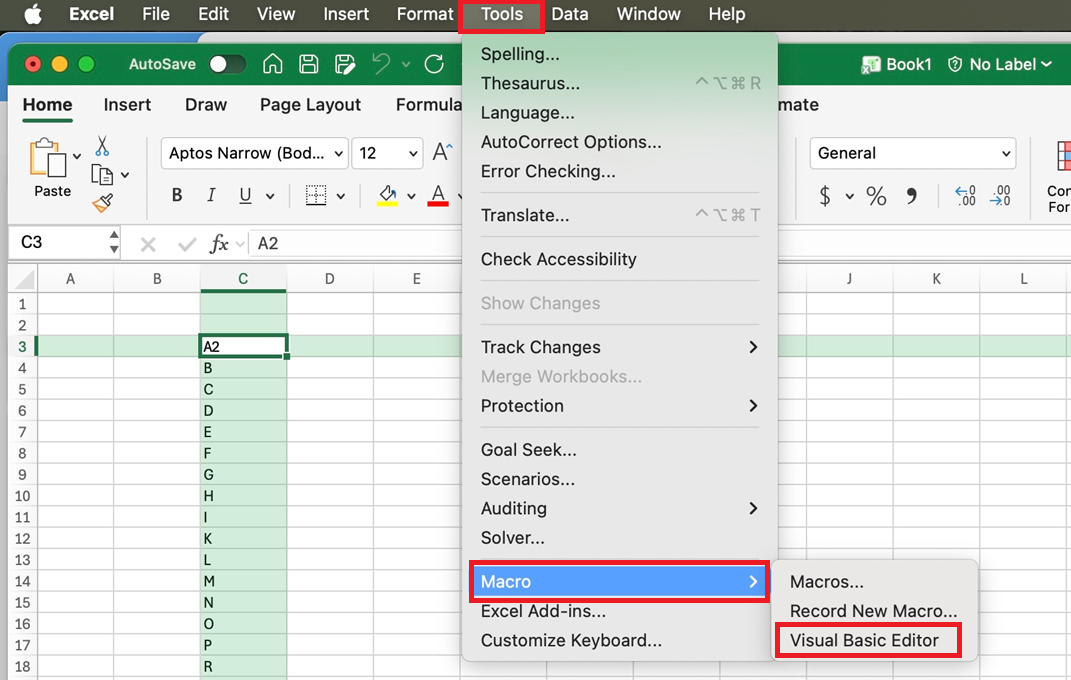Screen dimensions: 1071x680
Task: Expand the Fill Color options arrow
Action: [411, 197]
